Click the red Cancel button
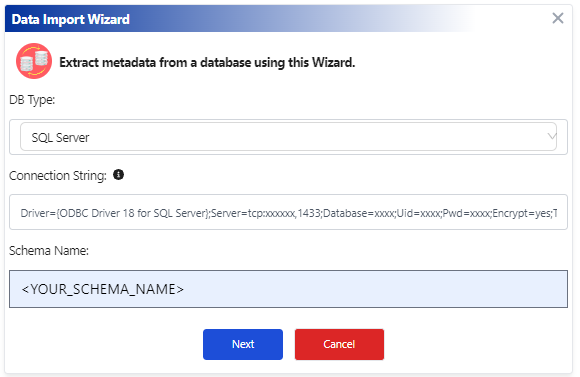 click(x=339, y=344)
